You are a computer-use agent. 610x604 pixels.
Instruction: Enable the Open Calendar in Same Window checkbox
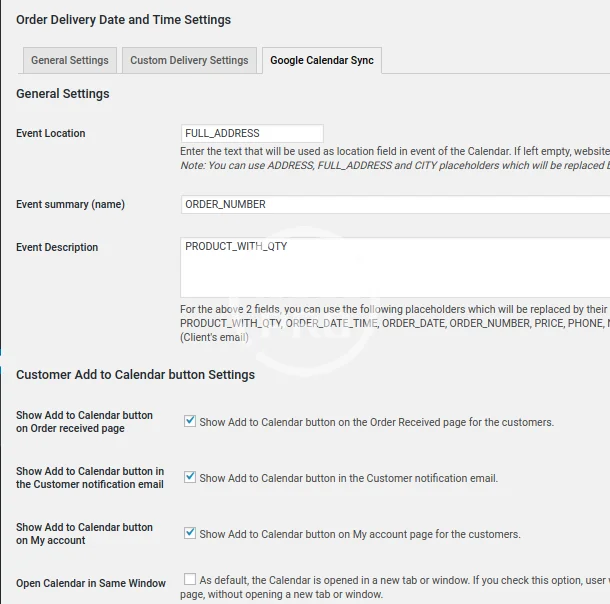pos(190,579)
